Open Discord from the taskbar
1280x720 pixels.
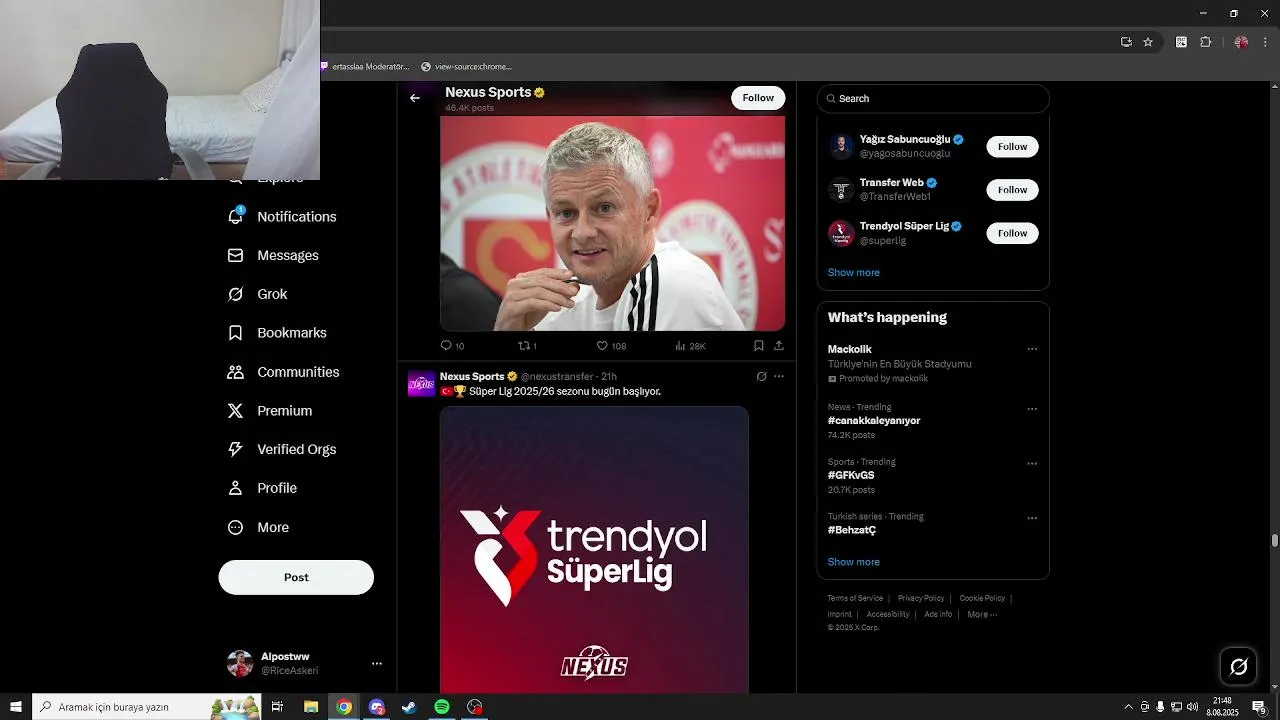[x=376, y=707]
